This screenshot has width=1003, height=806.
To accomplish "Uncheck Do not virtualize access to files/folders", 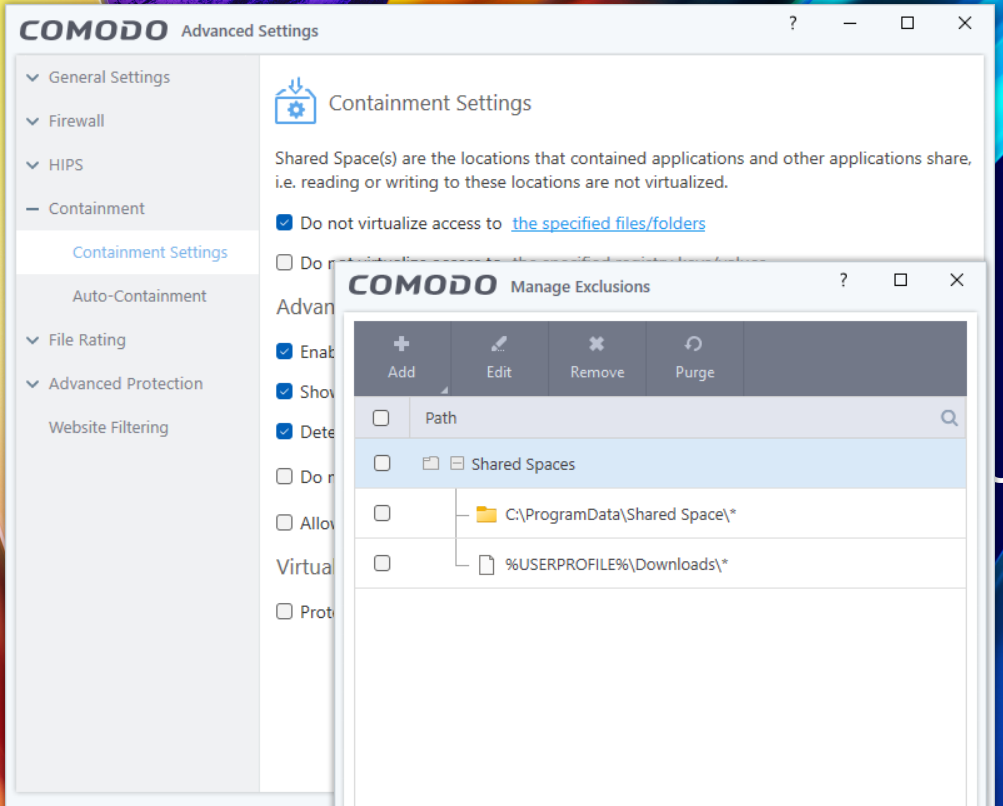I will click(285, 223).
